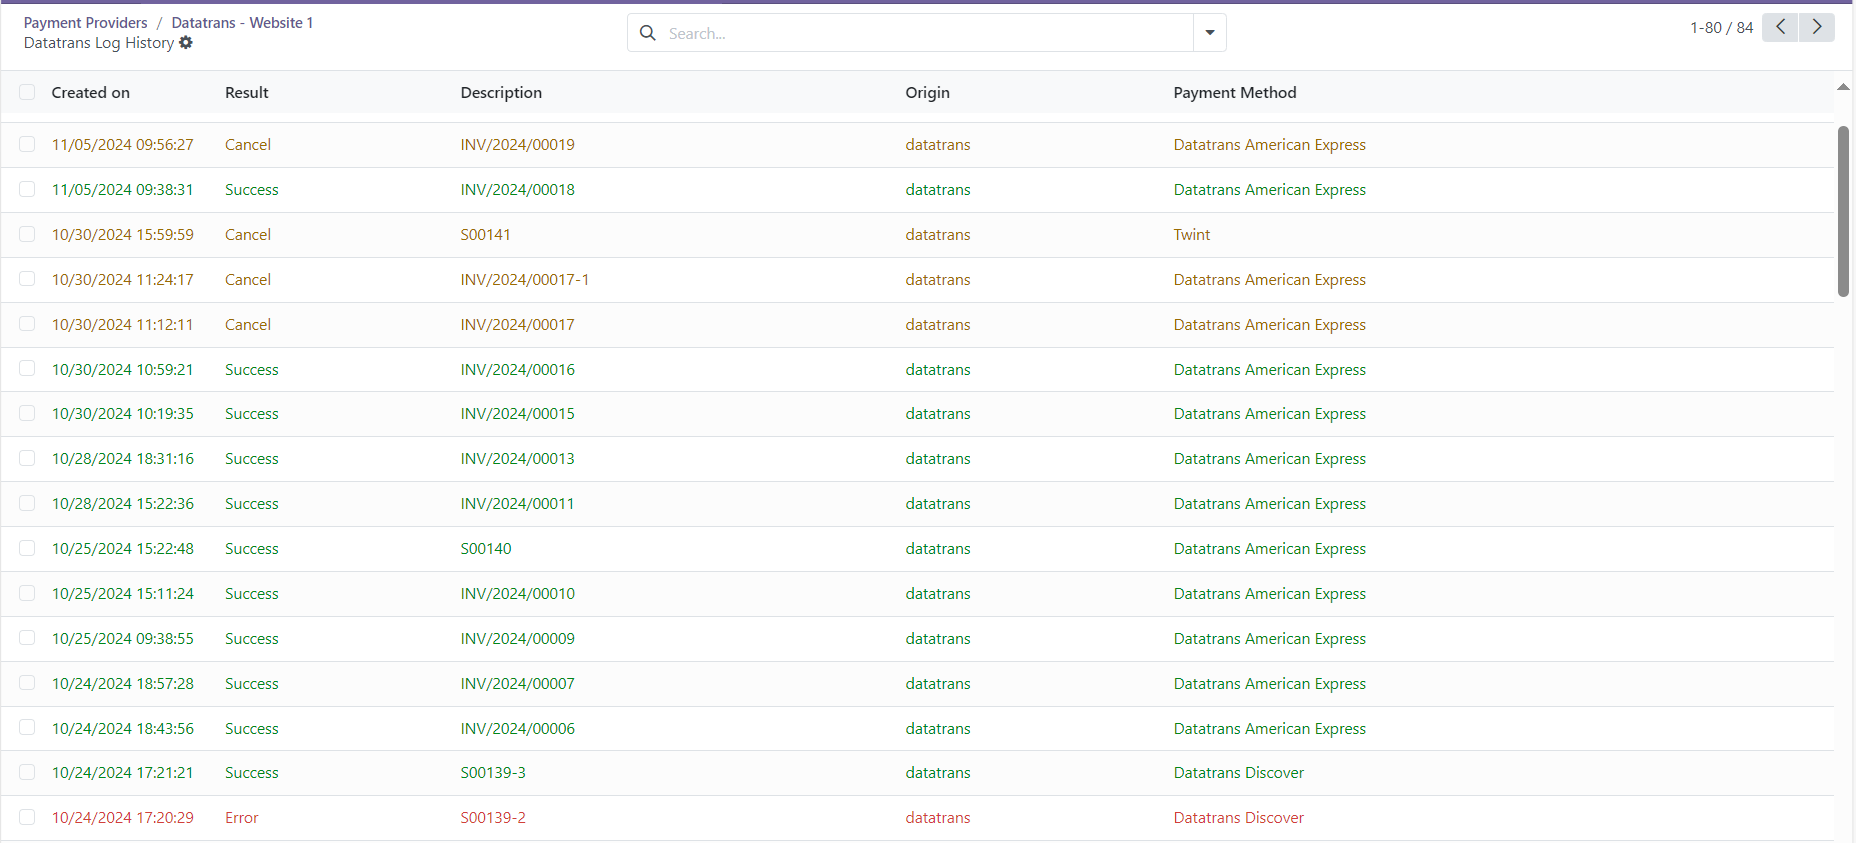
Task: Click the Result column header
Action: click(246, 92)
